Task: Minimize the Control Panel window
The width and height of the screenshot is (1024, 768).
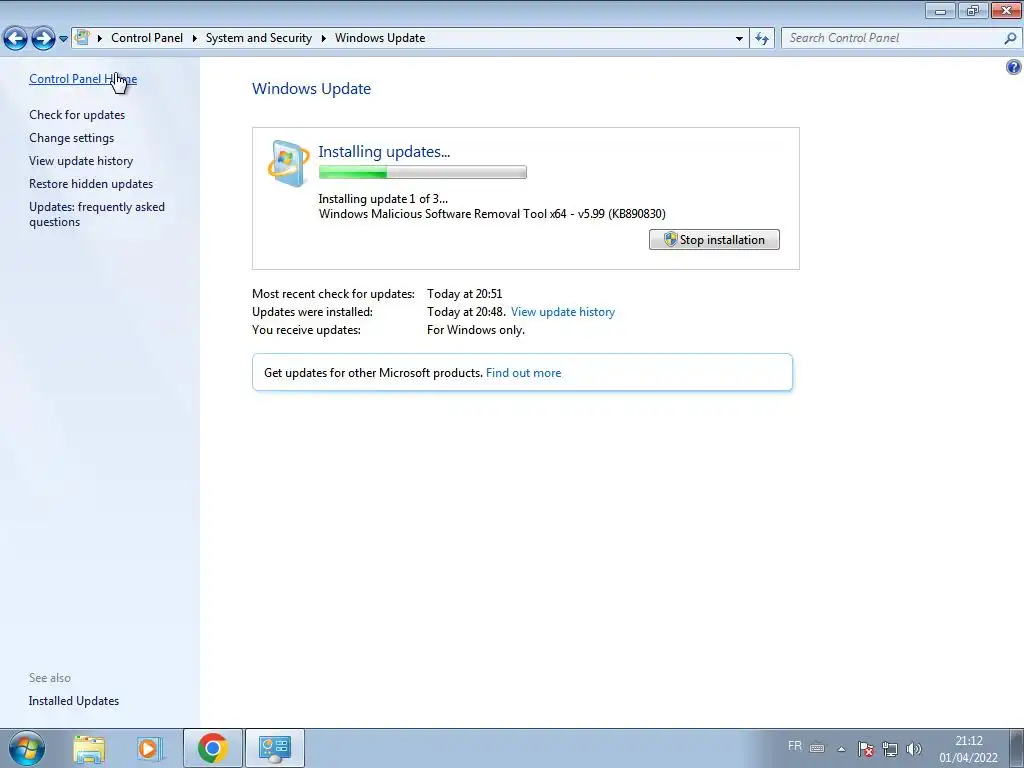Action: [940, 10]
